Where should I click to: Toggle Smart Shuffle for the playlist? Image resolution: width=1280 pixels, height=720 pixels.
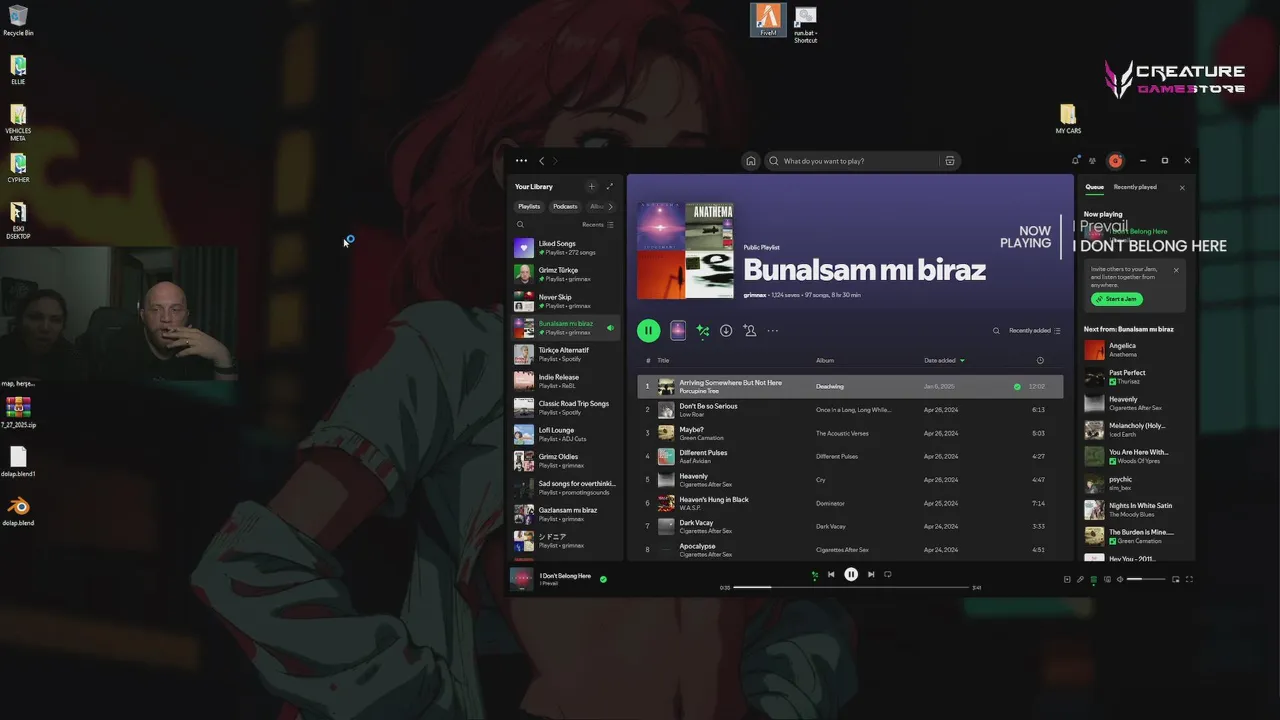click(703, 331)
